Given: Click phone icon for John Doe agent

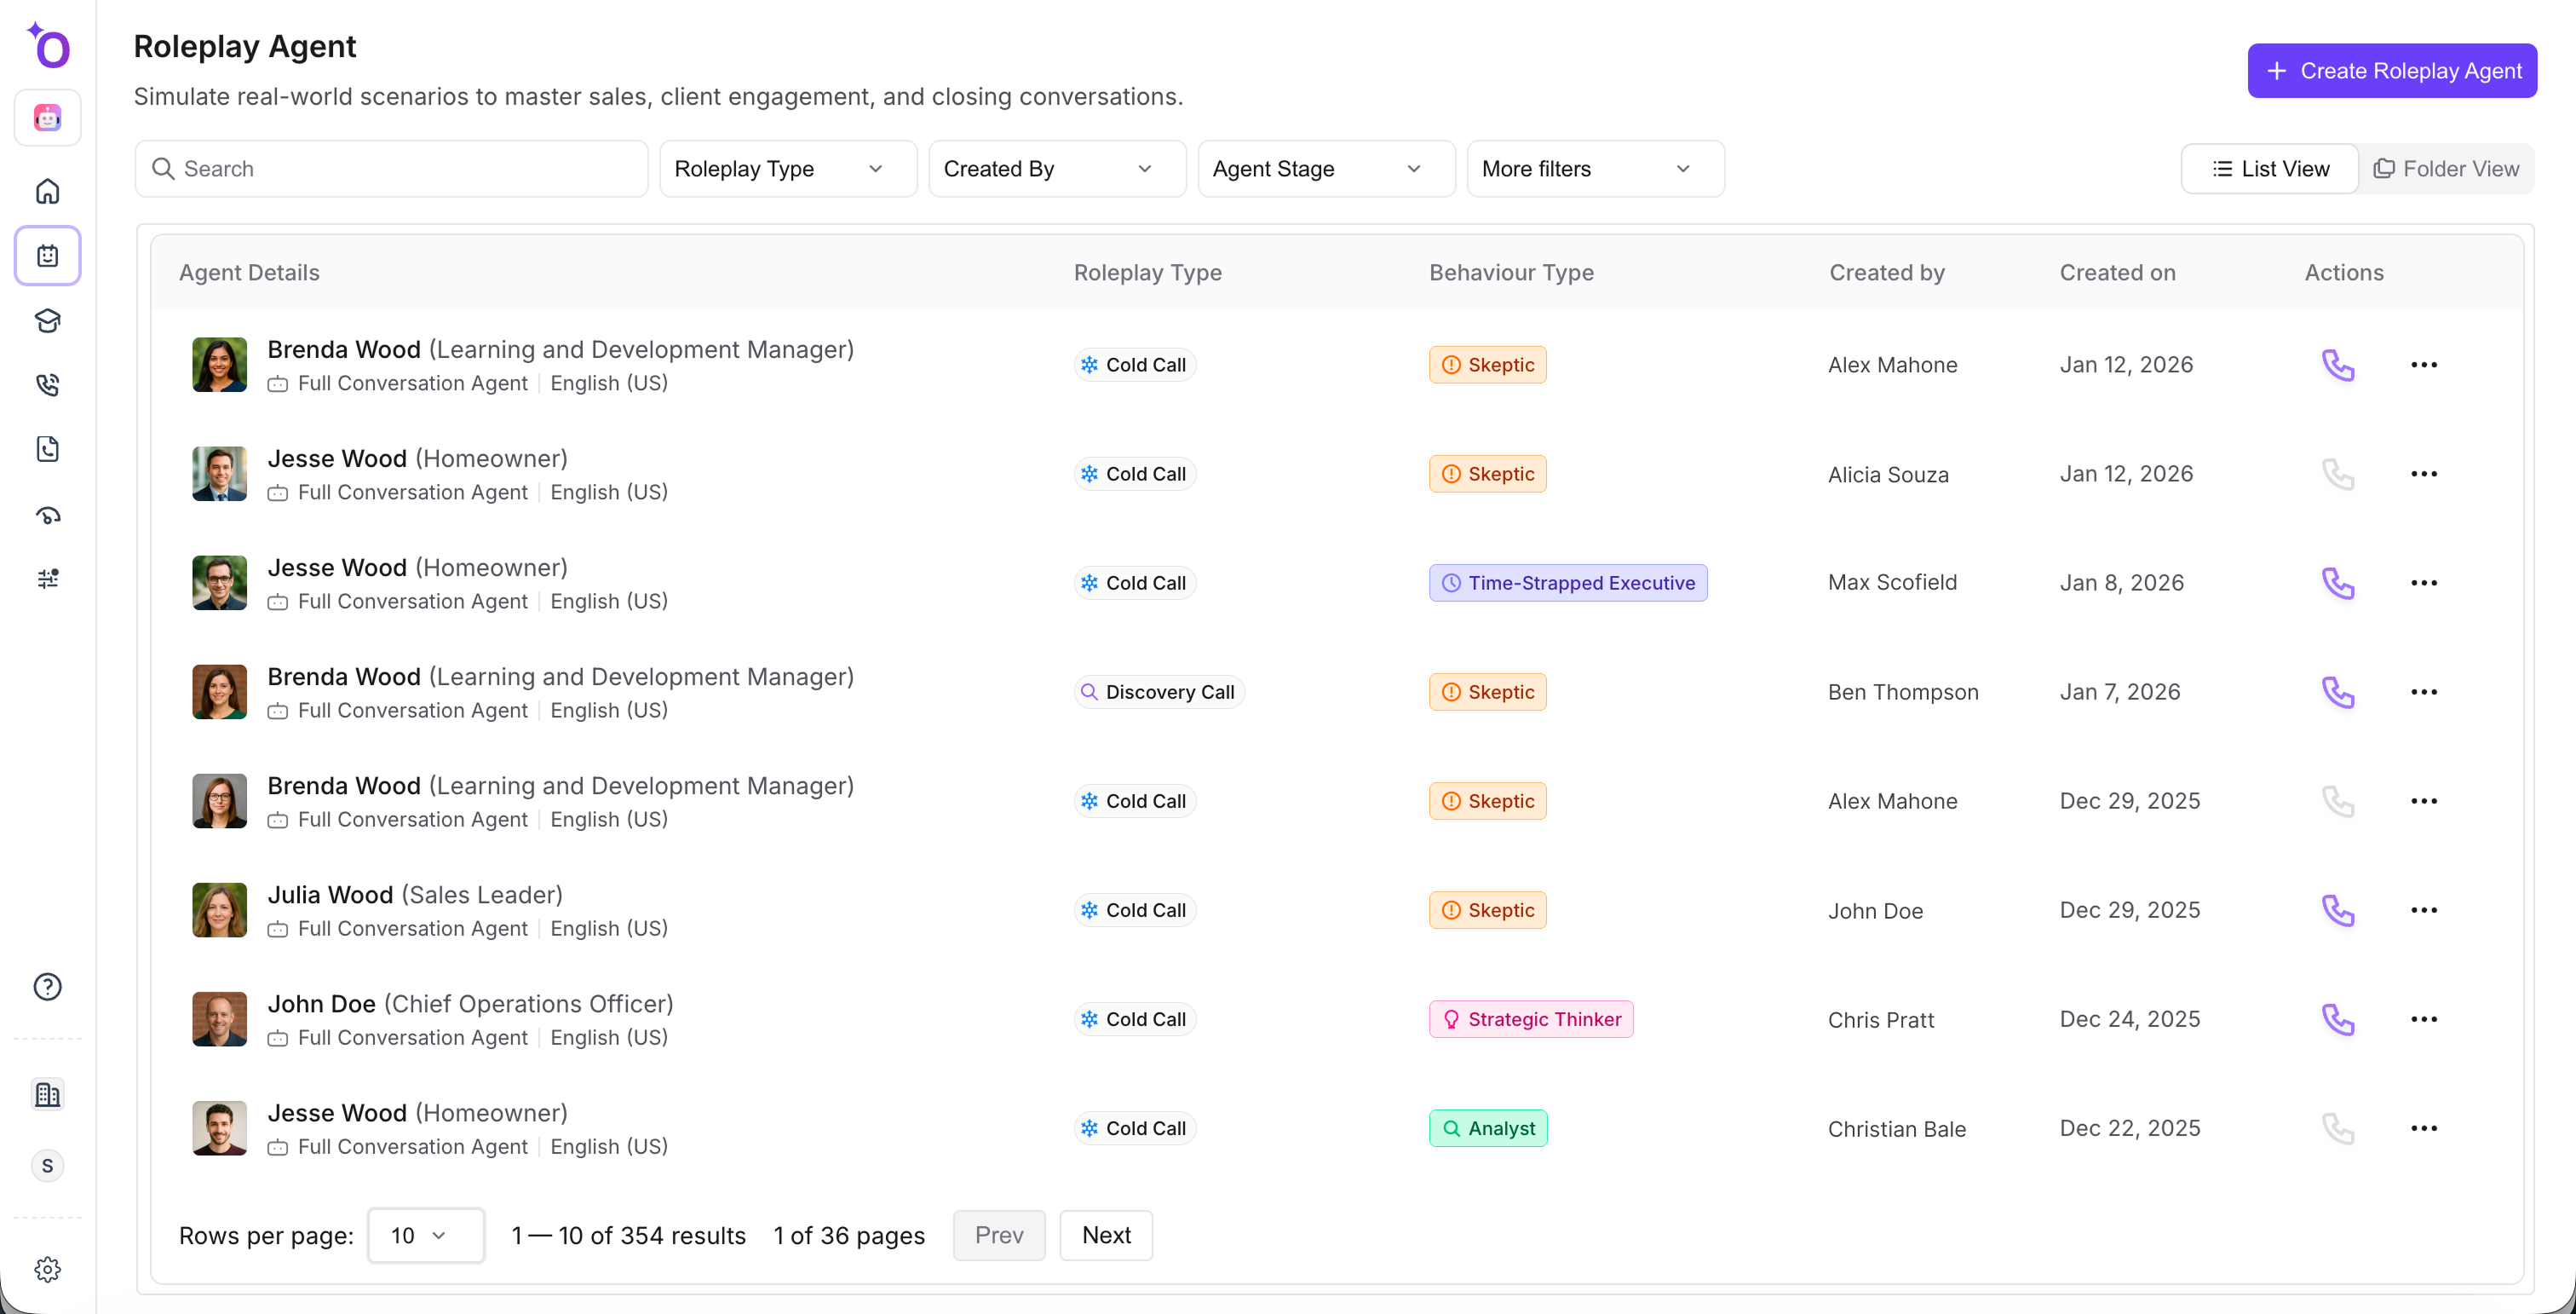Looking at the screenshot, I should coord(2337,1019).
